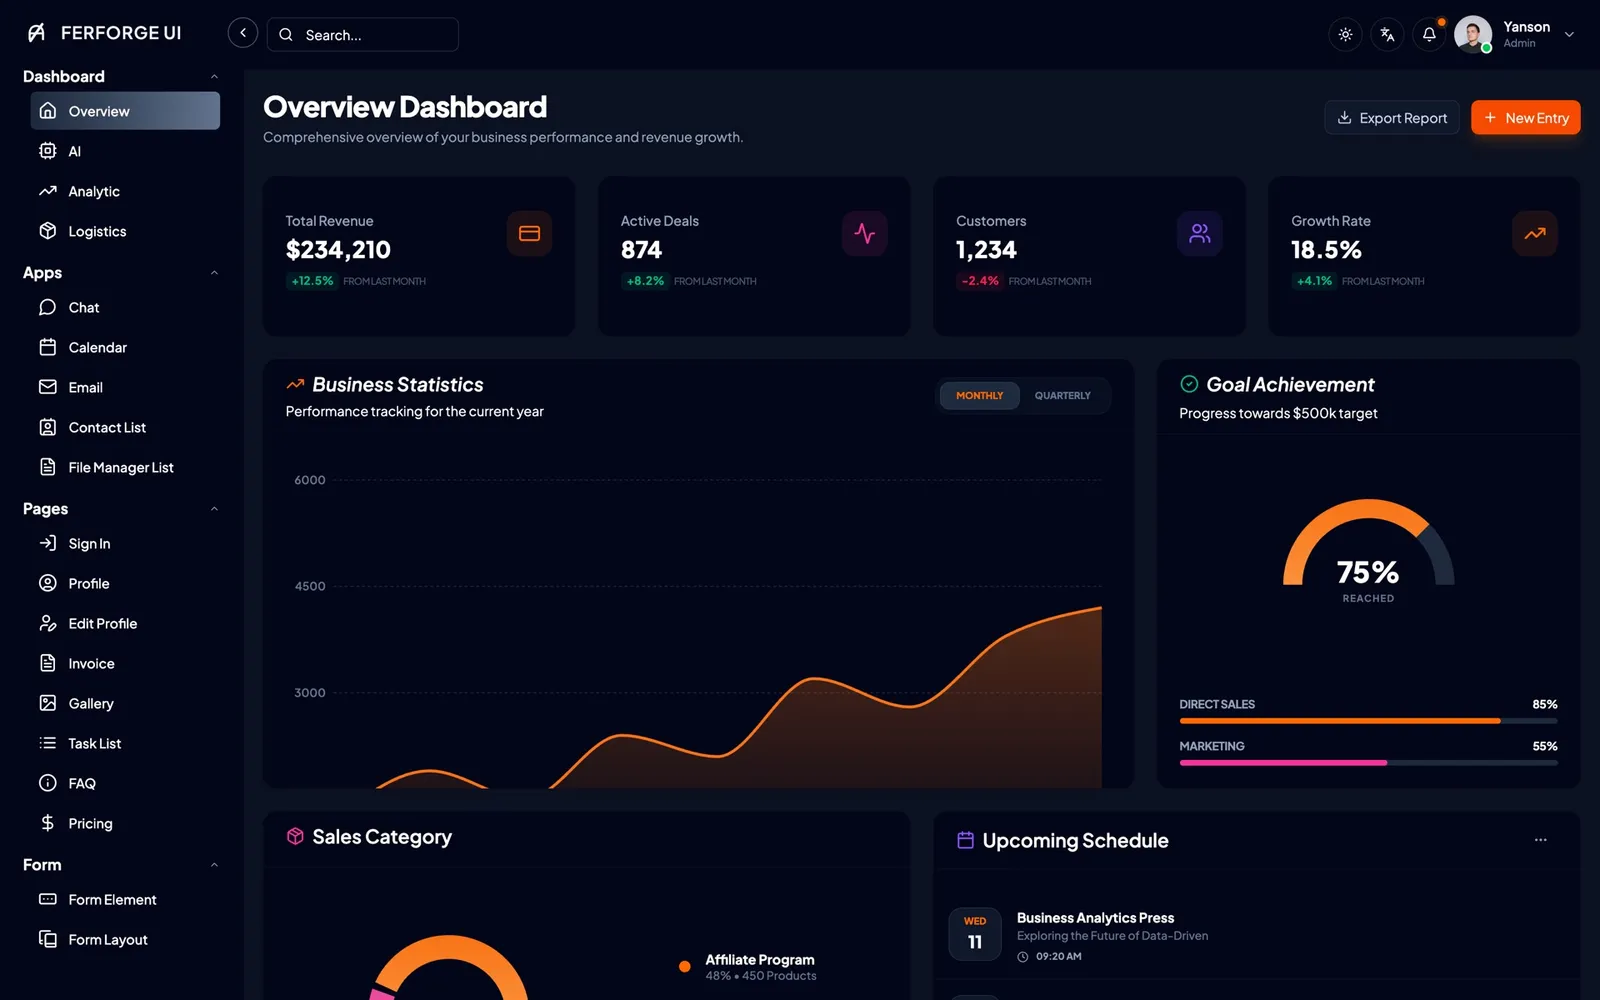Click the Form Element icon

47,899
